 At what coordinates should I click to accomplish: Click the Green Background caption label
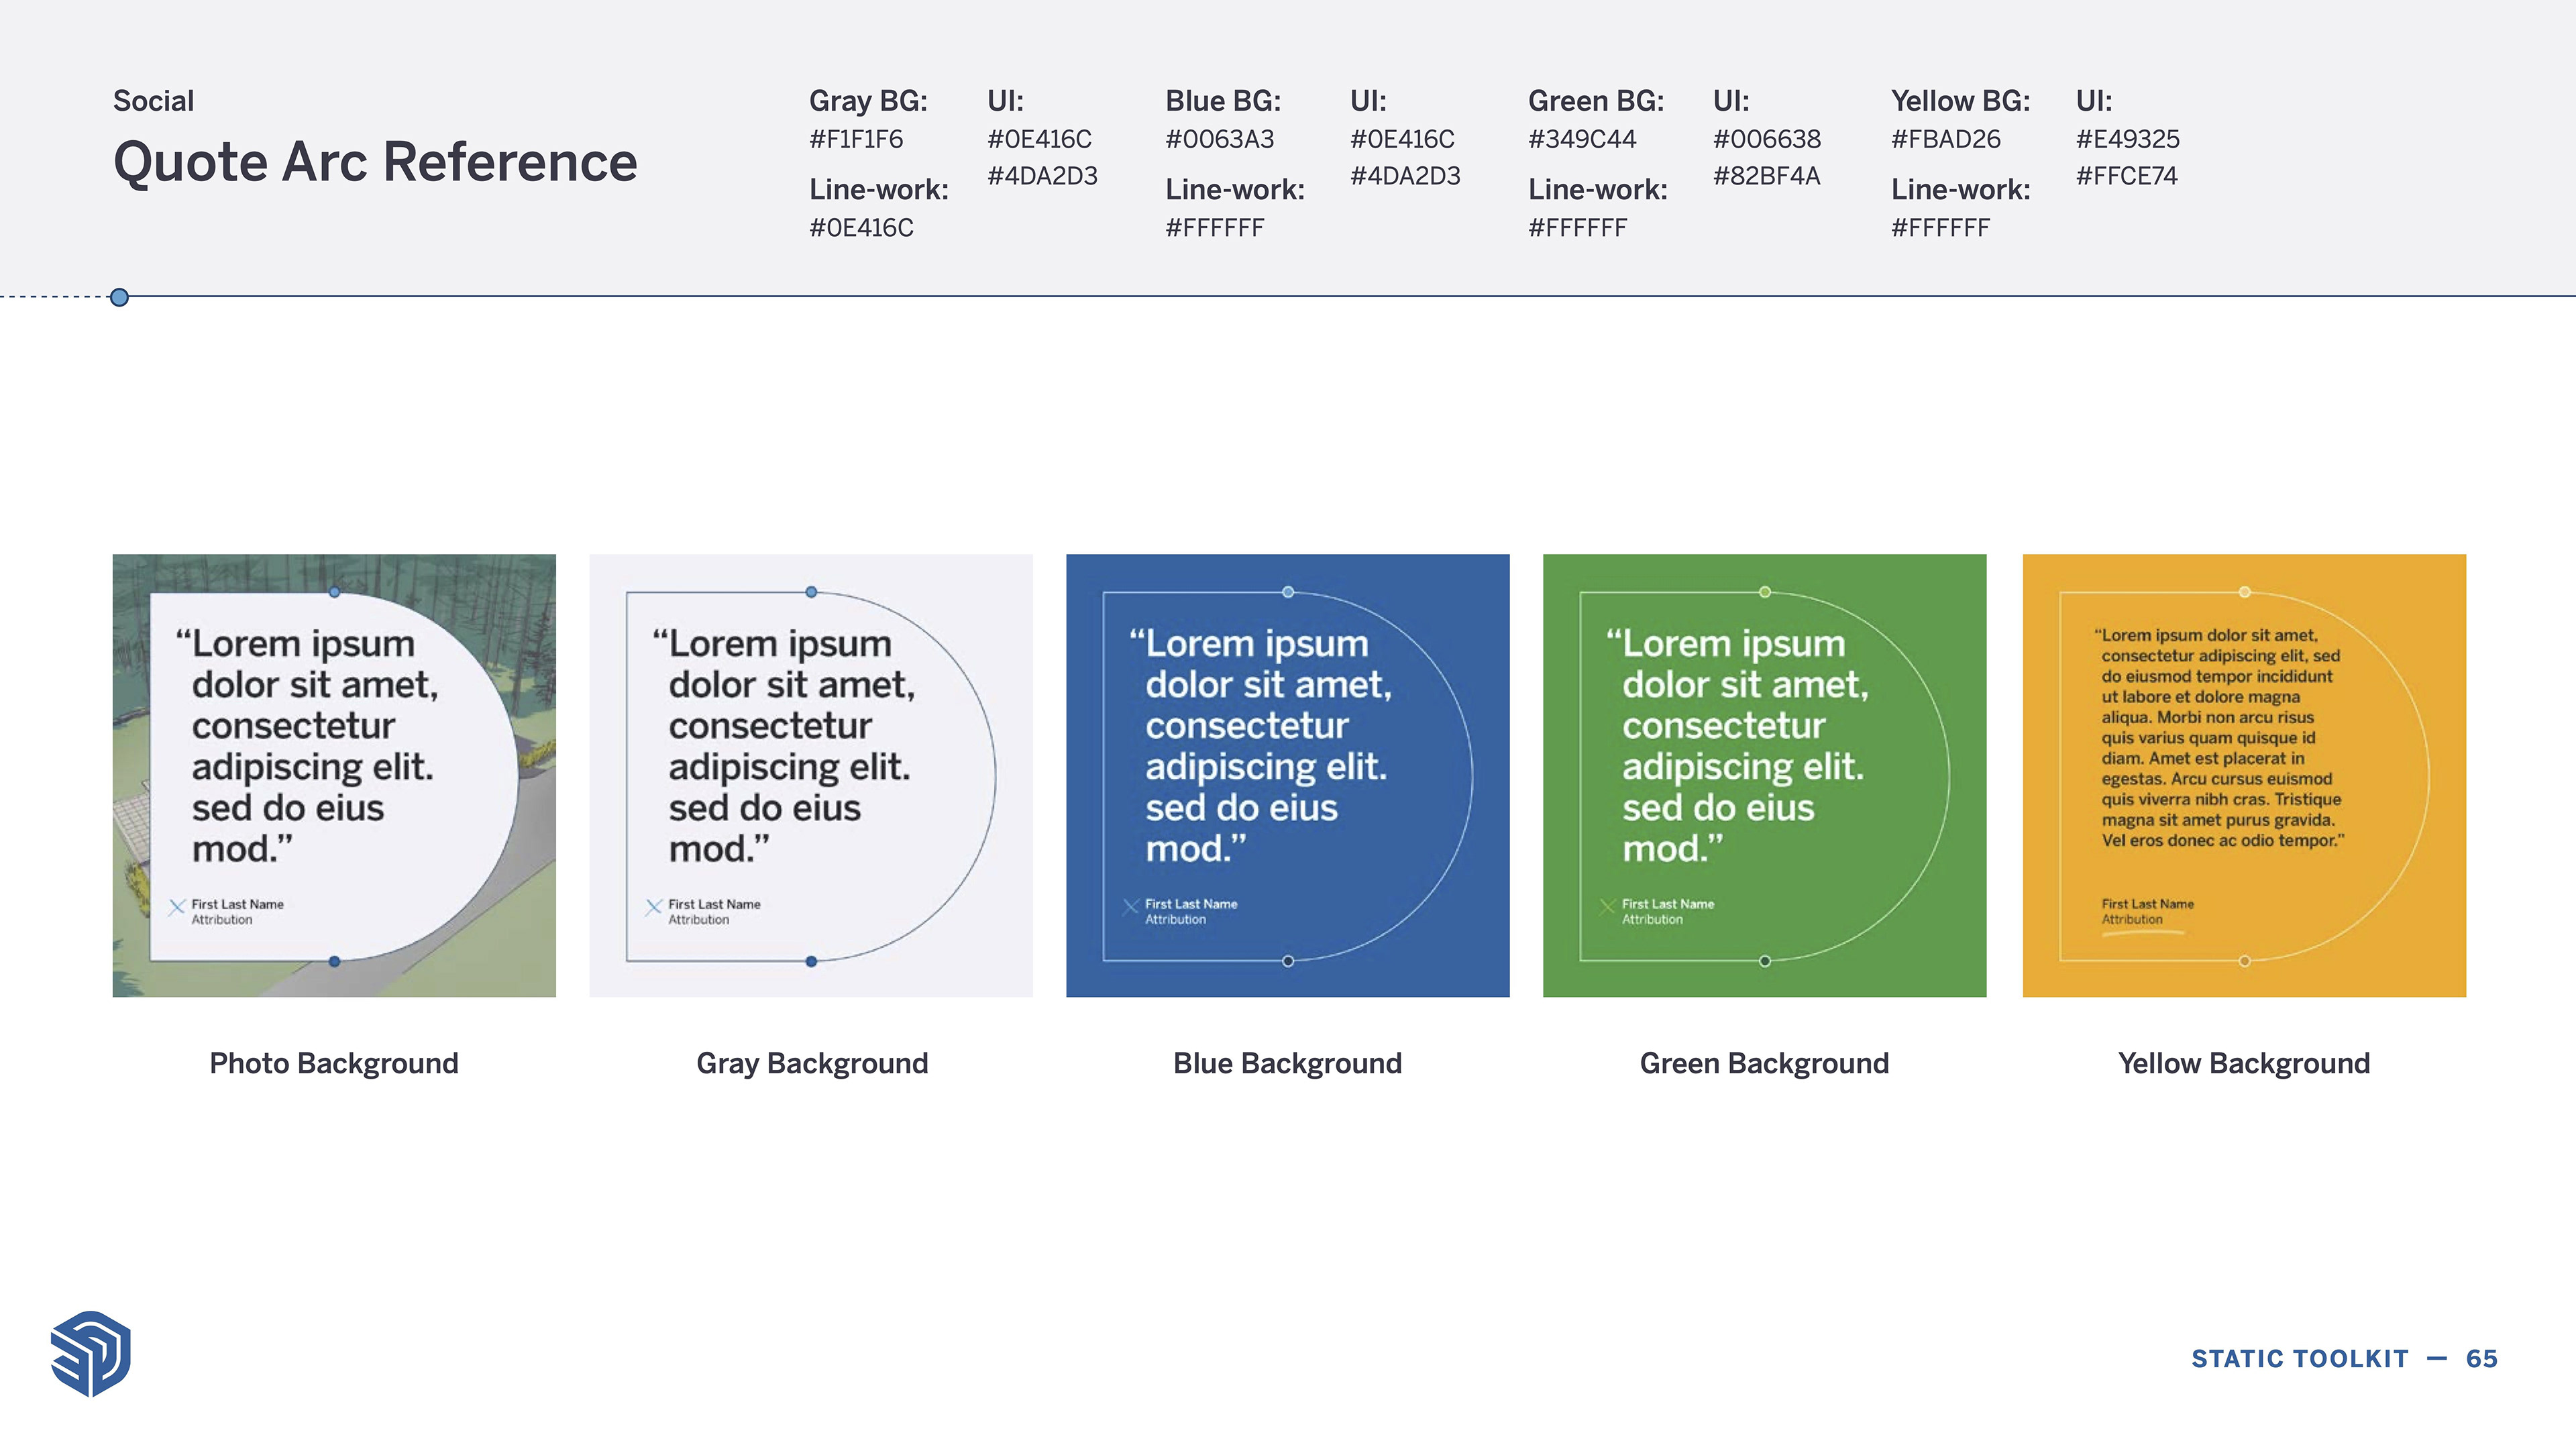tap(1764, 1063)
